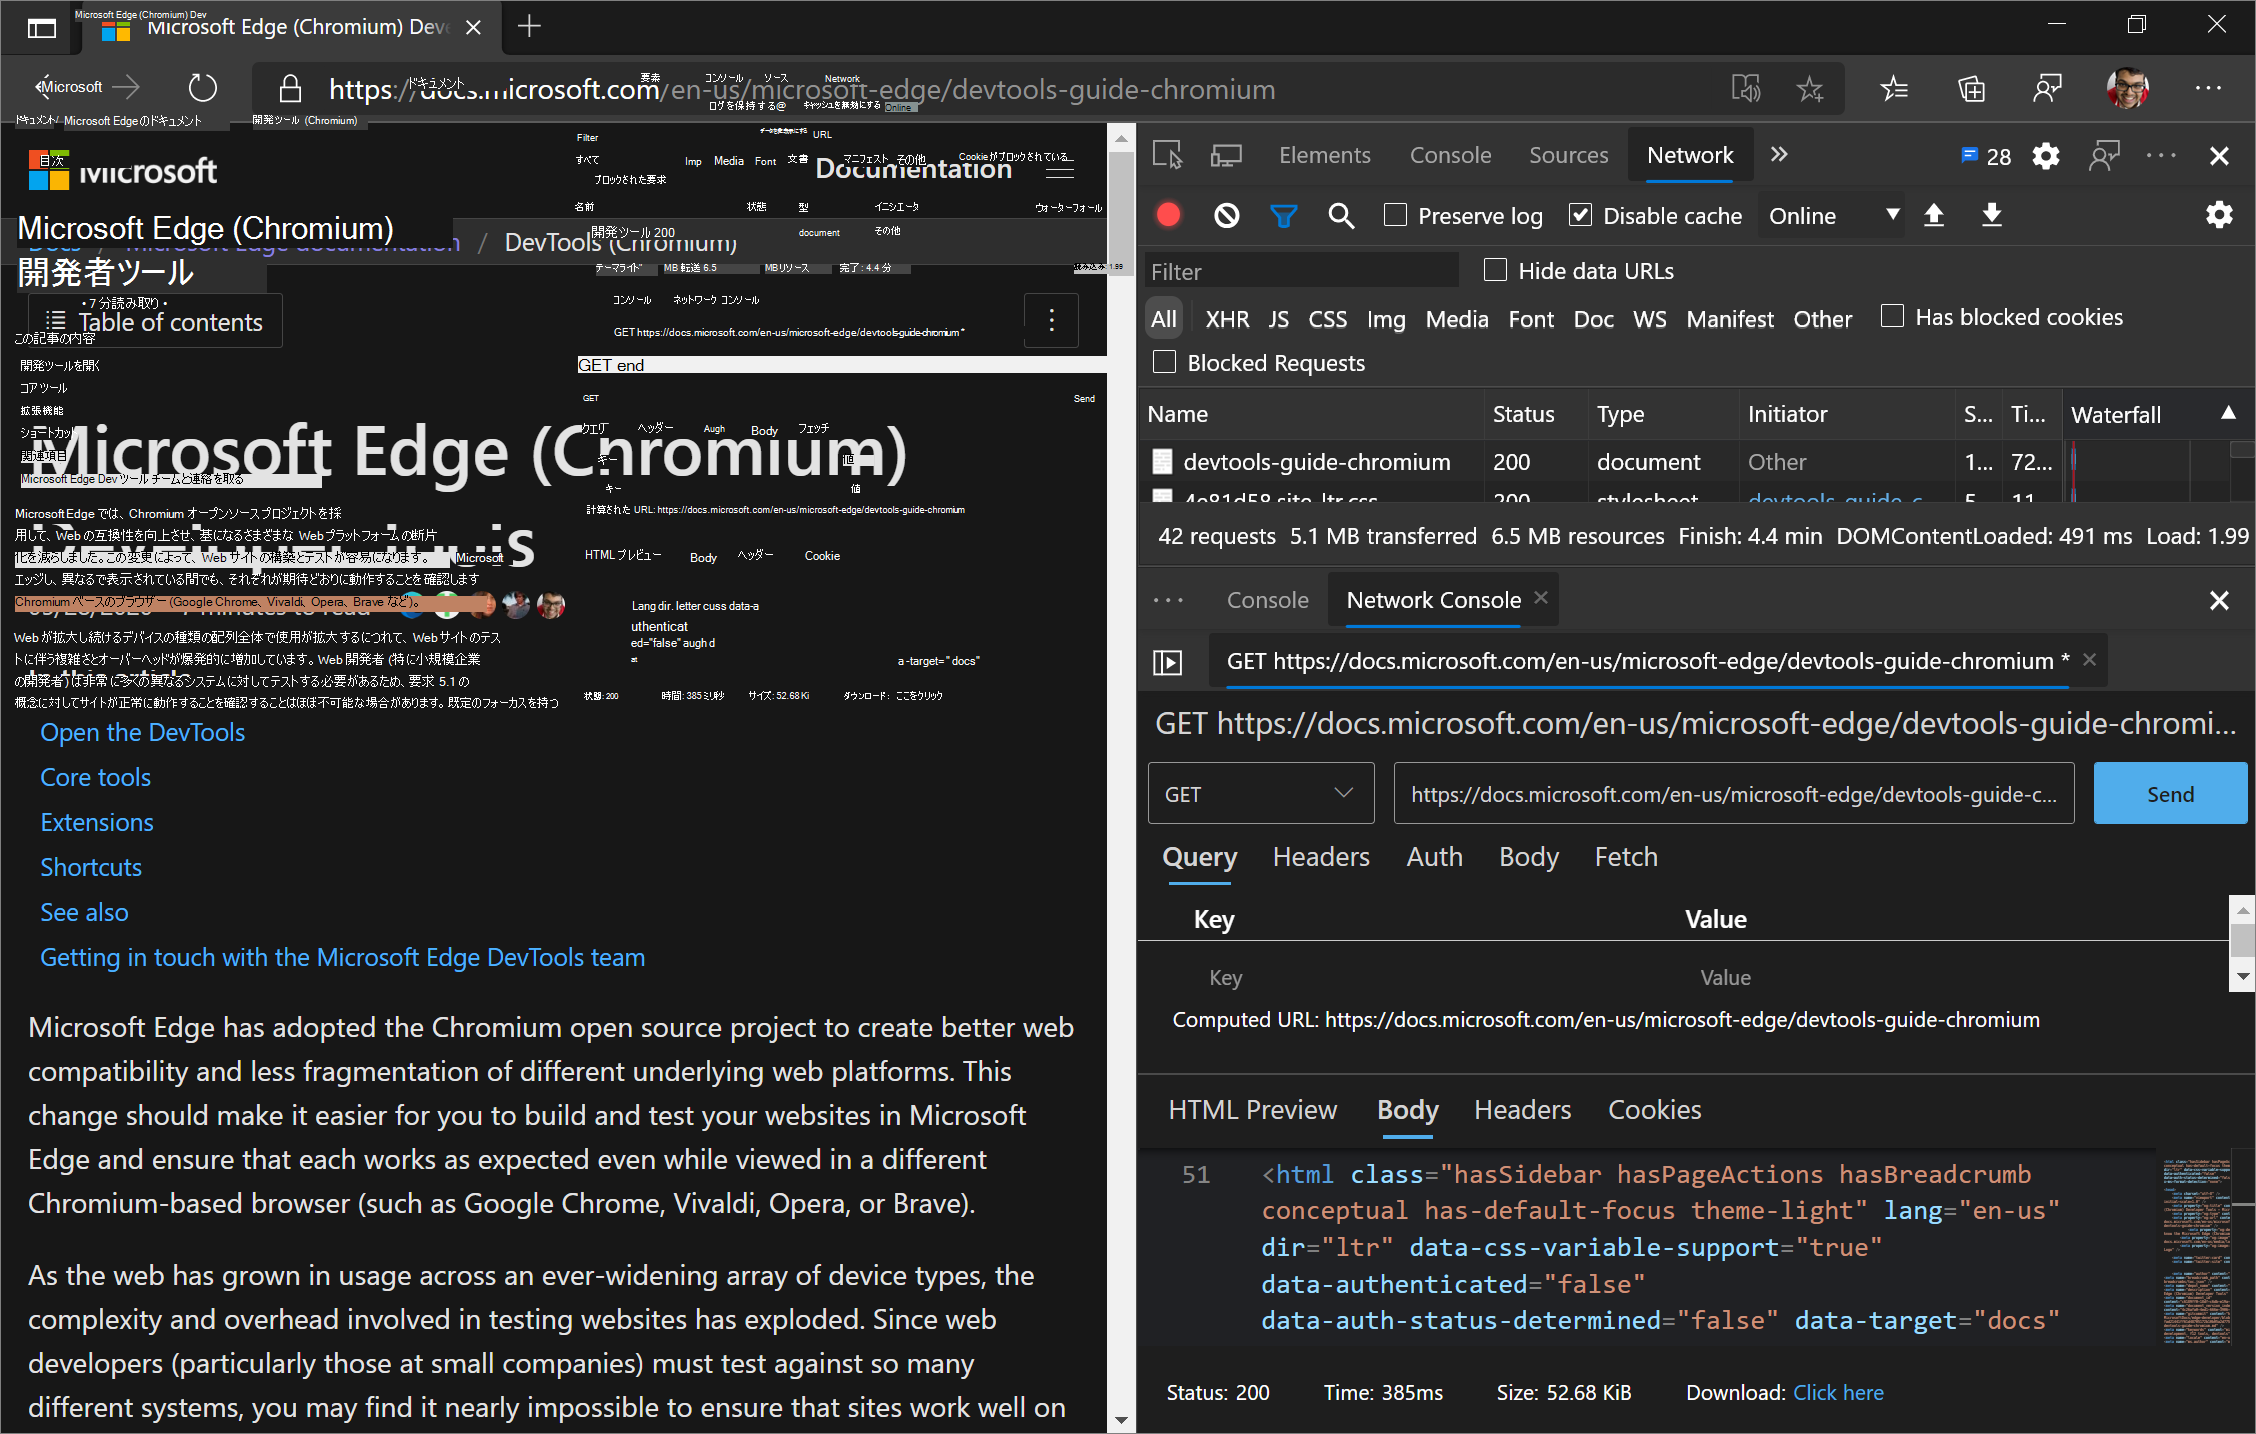View site information lock icon
2256x1434 pixels.
(x=290, y=89)
